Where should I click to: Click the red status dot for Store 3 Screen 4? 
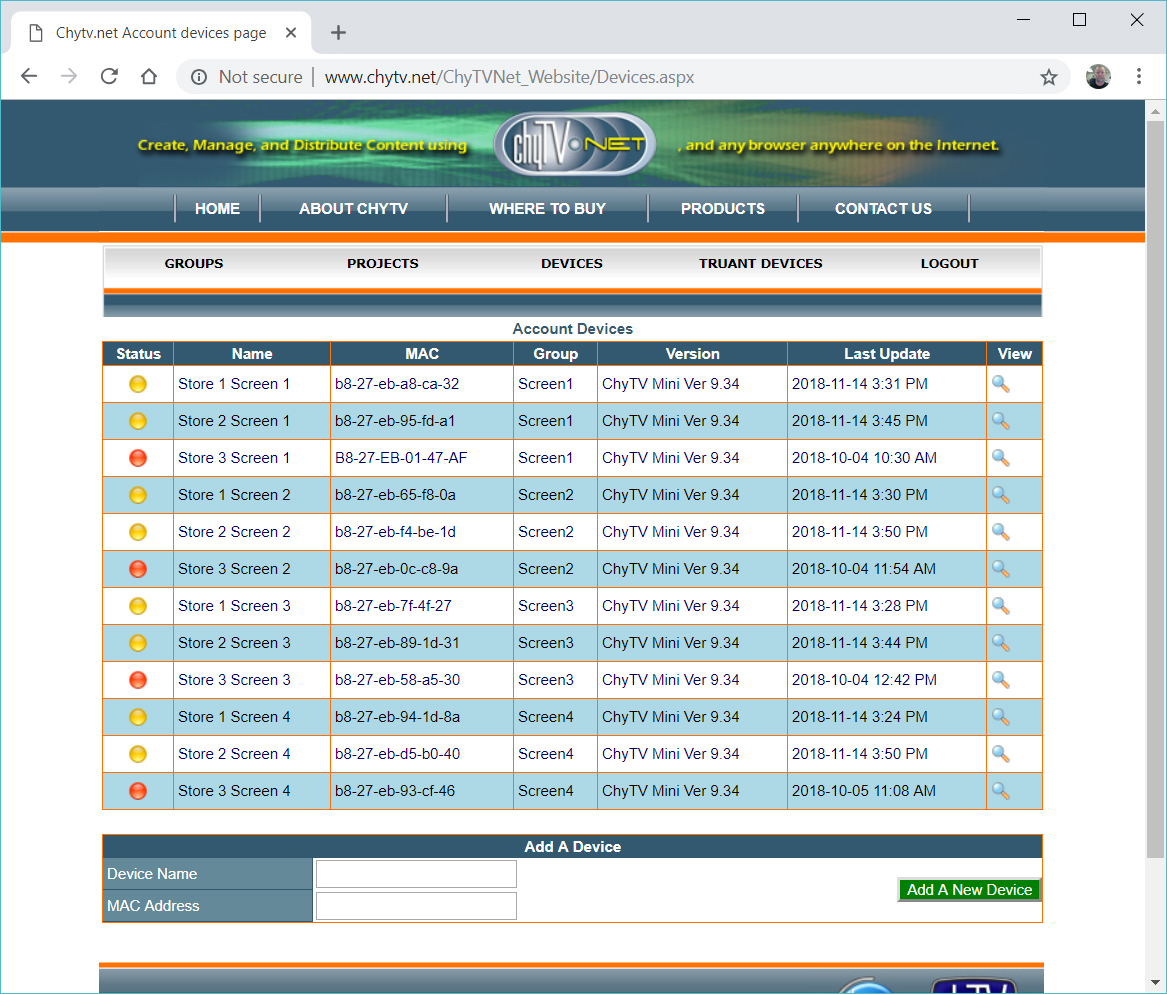138,791
